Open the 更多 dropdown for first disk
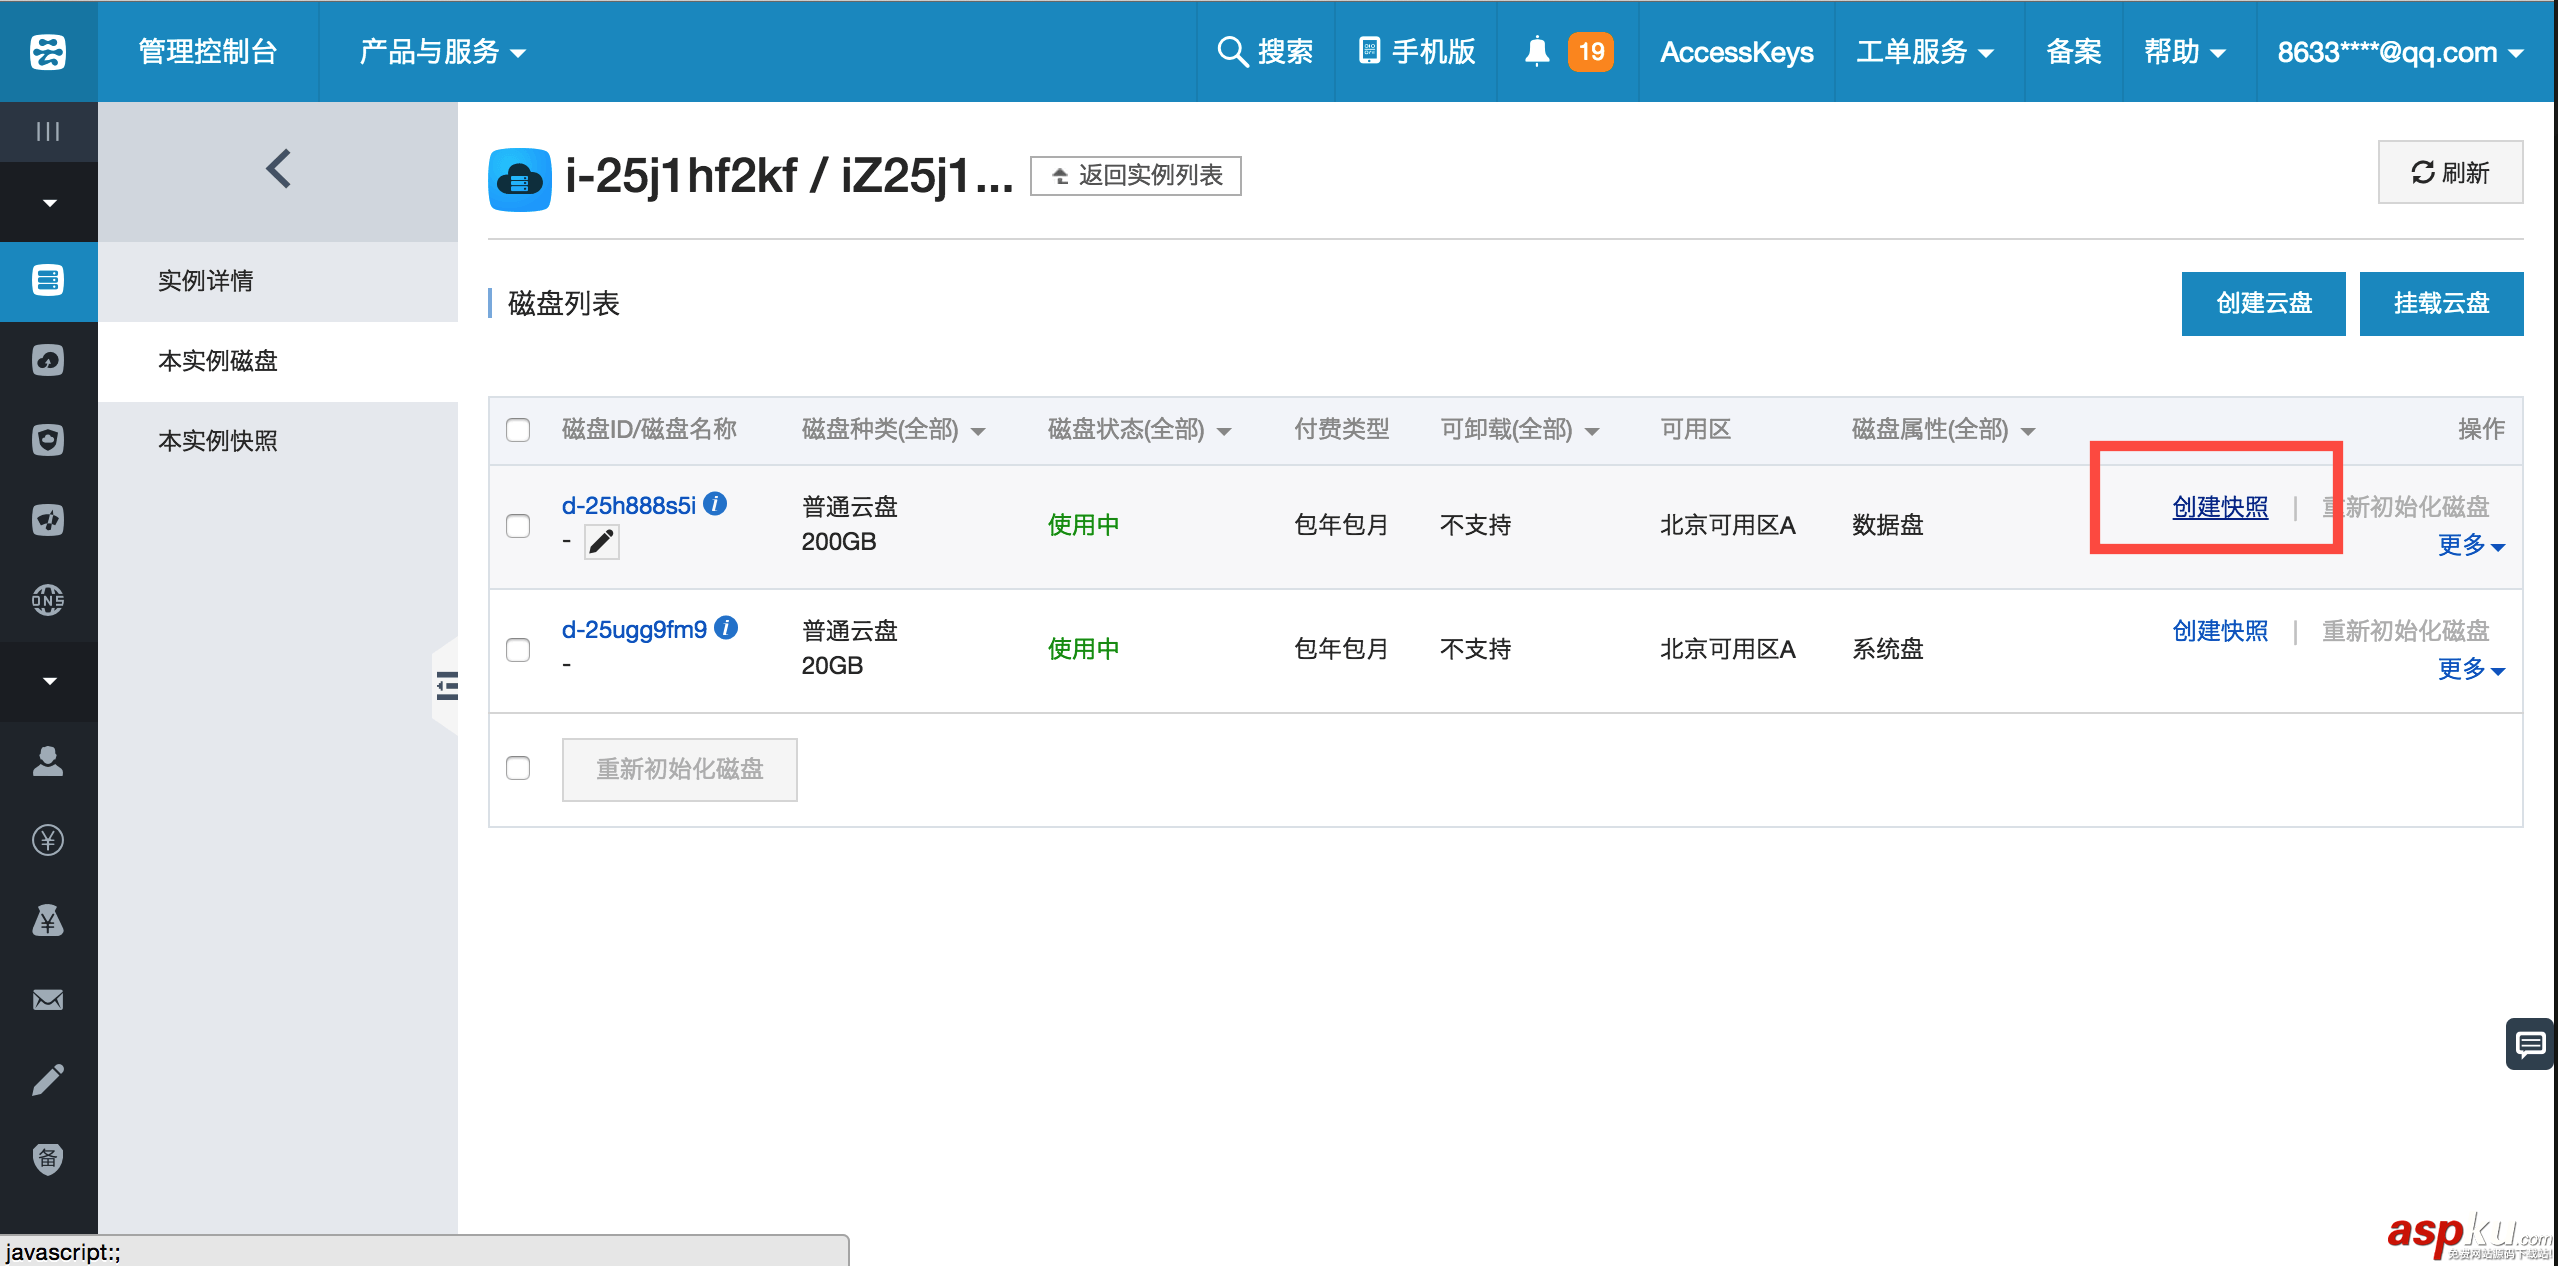 (x=2470, y=545)
